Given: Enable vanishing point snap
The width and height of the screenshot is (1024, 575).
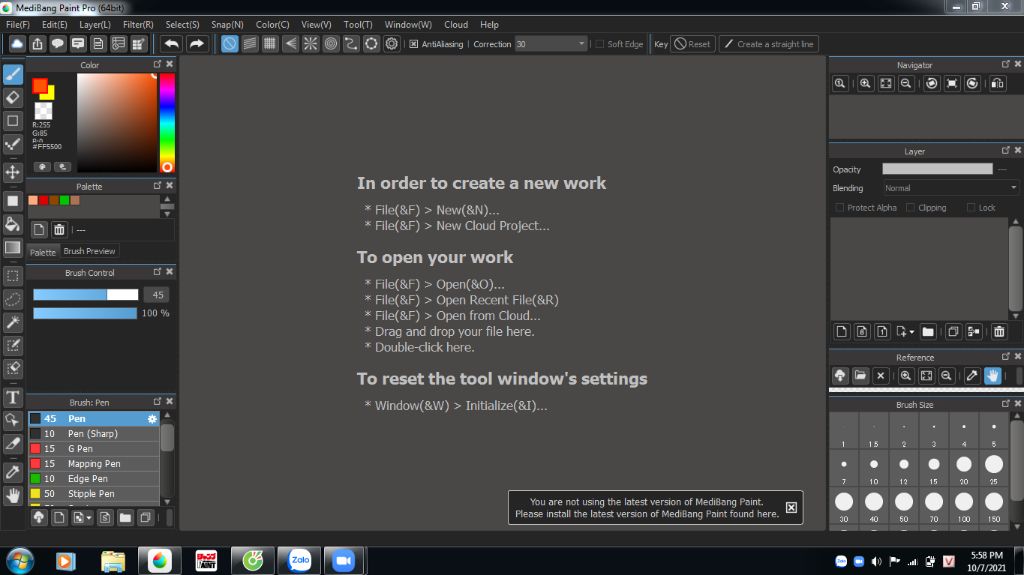Looking at the screenshot, I should [x=290, y=44].
